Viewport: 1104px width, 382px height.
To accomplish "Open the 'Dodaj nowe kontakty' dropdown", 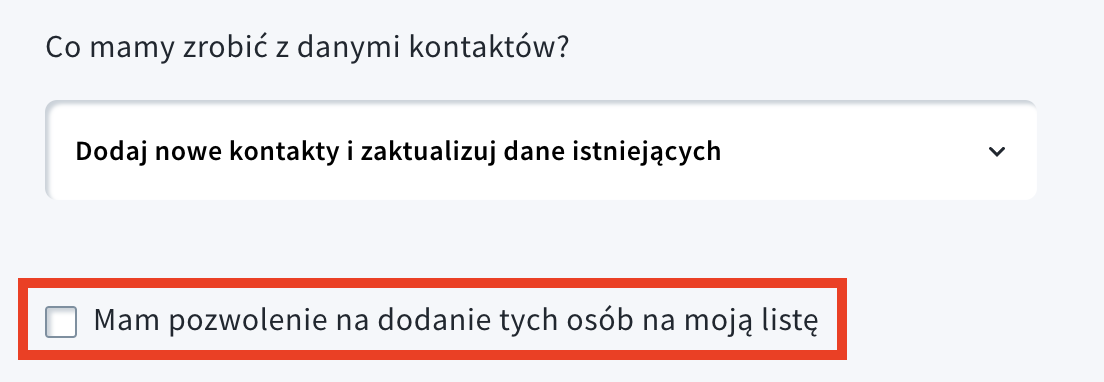I will point(541,151).
